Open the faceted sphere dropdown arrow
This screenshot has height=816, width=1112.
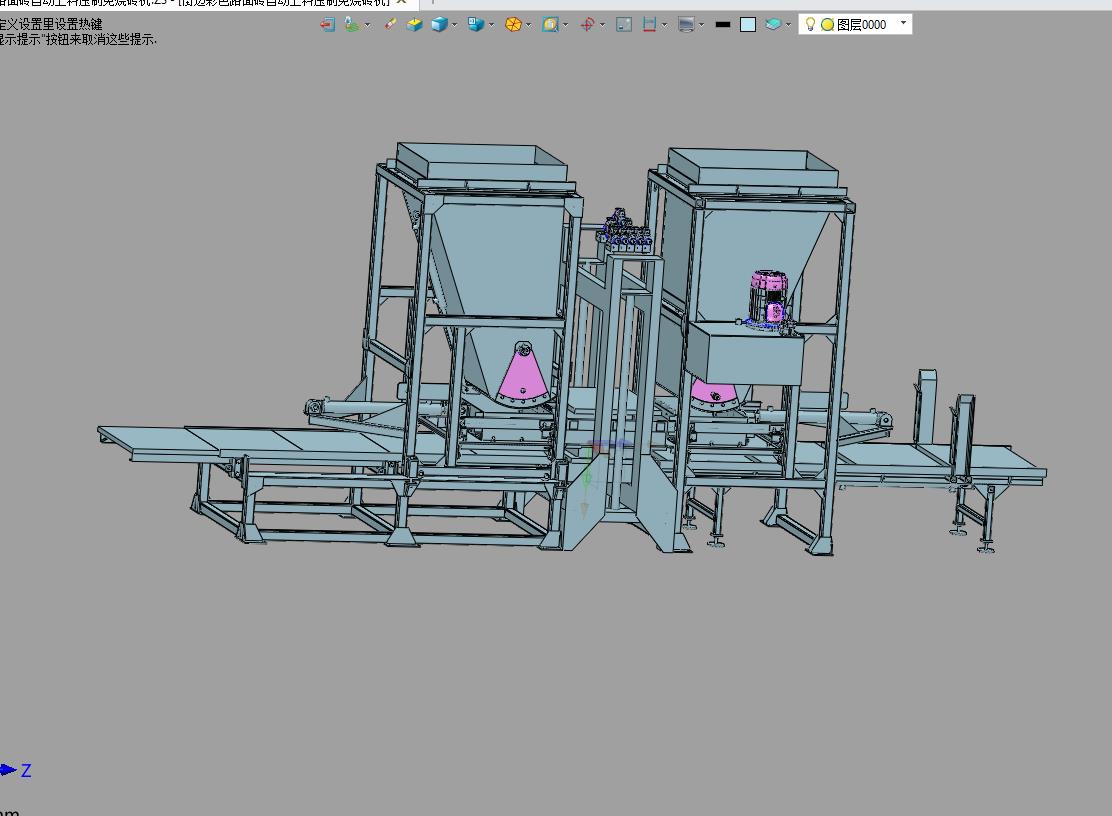point(529,25)
